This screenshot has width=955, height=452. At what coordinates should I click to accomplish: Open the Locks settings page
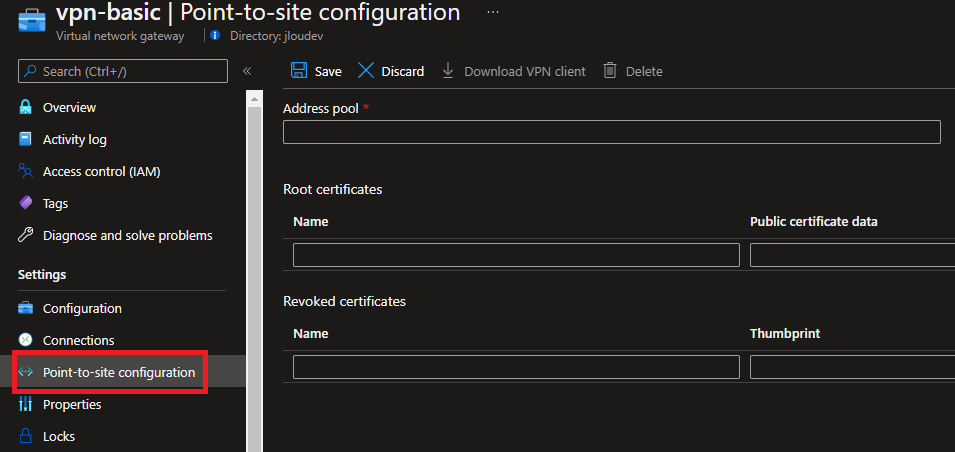[x=59, y=436]
